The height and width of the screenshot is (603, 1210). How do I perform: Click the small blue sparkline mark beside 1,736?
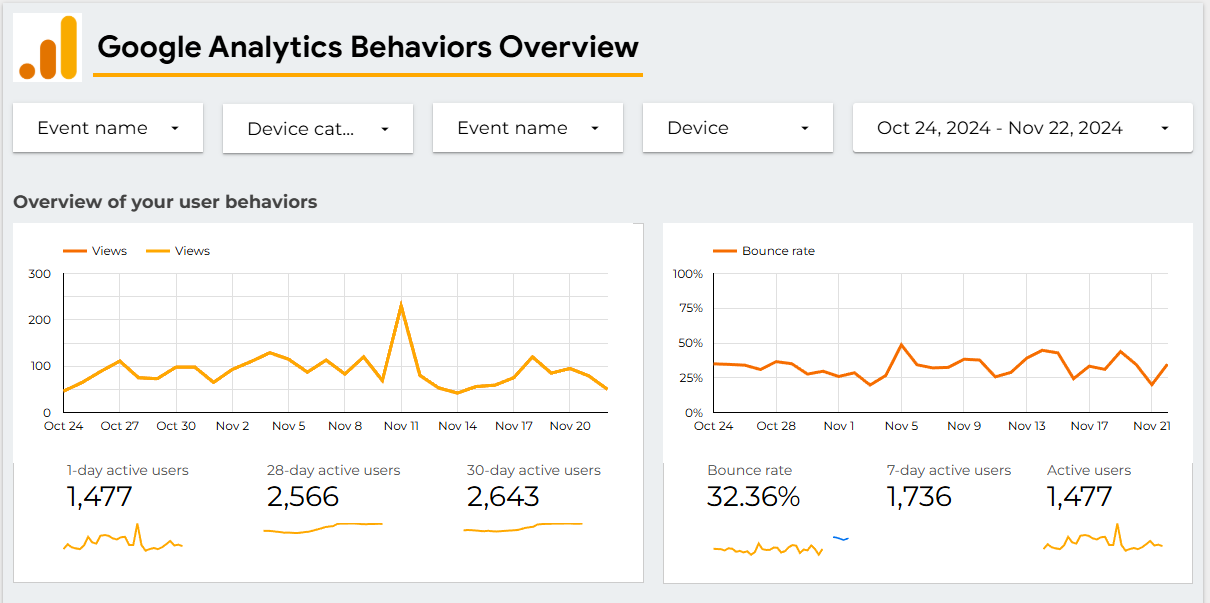pos(841,539)
